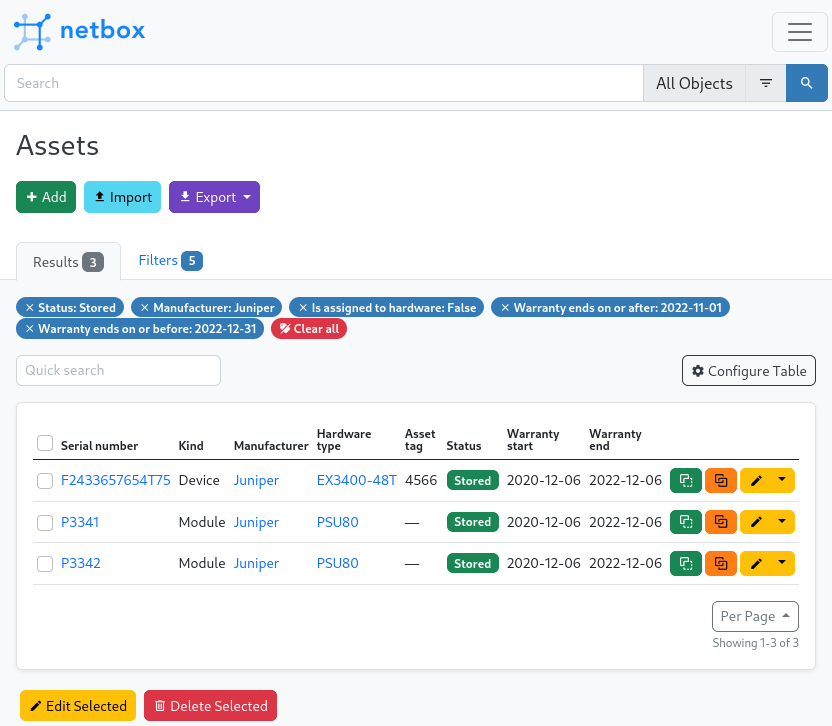Open Juniper manufacturer link in F2433657654T75 row

point(256,480)
